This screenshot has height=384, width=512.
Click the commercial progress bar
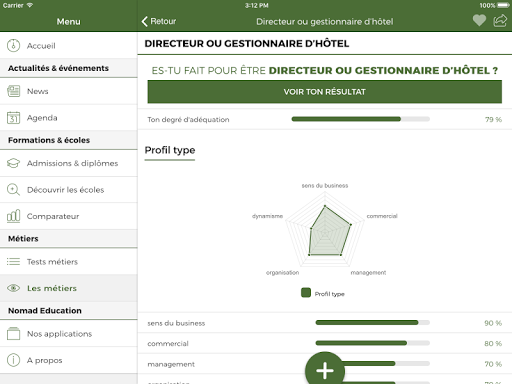pyautogui.click(x=373, y=343)
